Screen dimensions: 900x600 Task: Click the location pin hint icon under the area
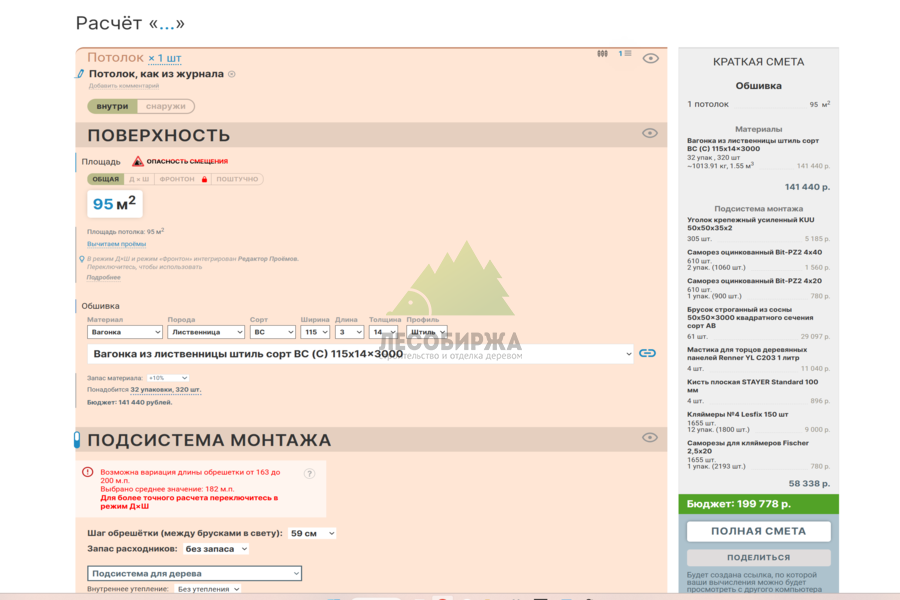tap(82, 259)
